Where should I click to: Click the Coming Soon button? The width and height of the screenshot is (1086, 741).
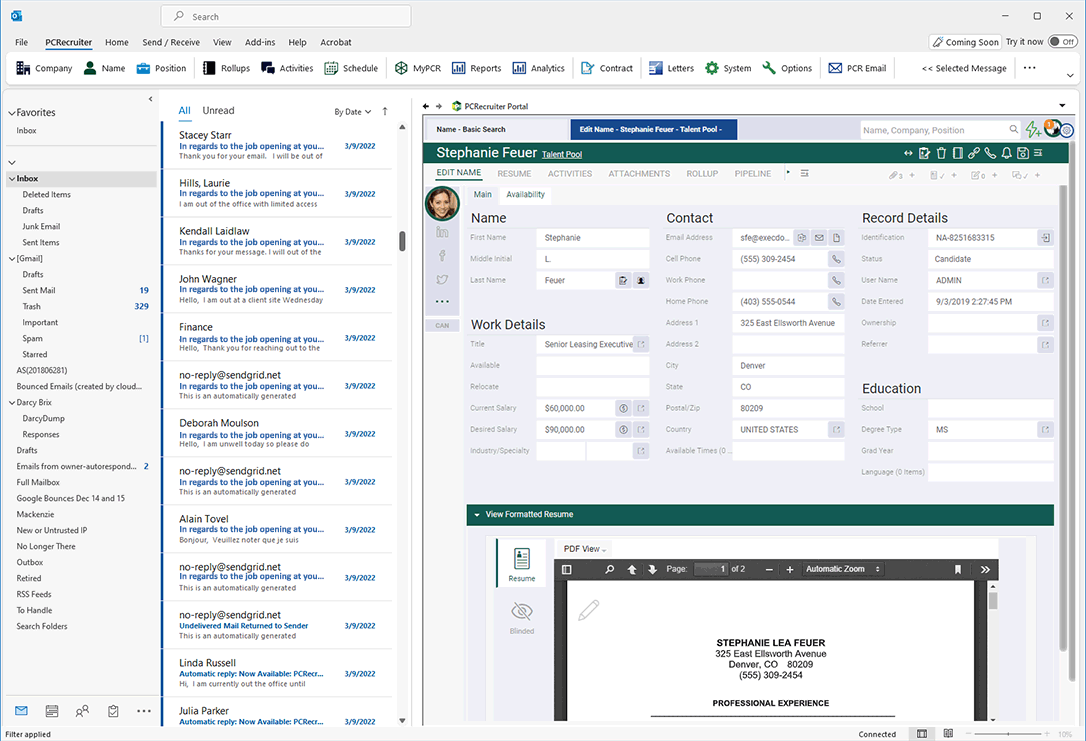click(965, 42)
